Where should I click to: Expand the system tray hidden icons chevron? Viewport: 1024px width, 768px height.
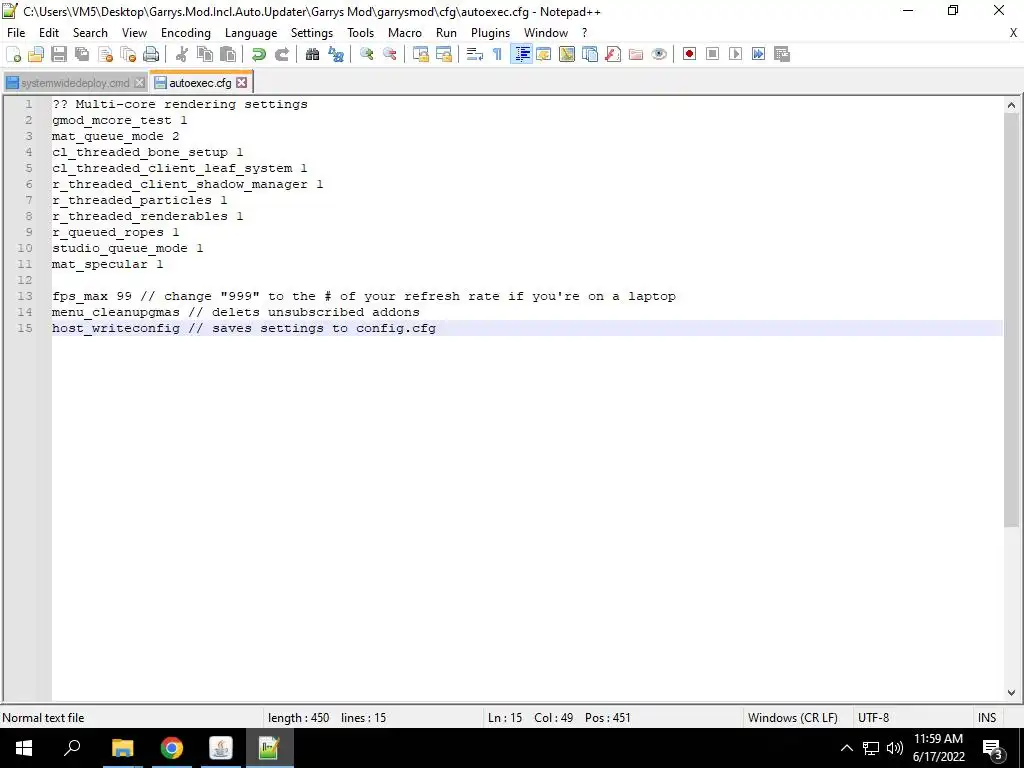tap(846, 748)
